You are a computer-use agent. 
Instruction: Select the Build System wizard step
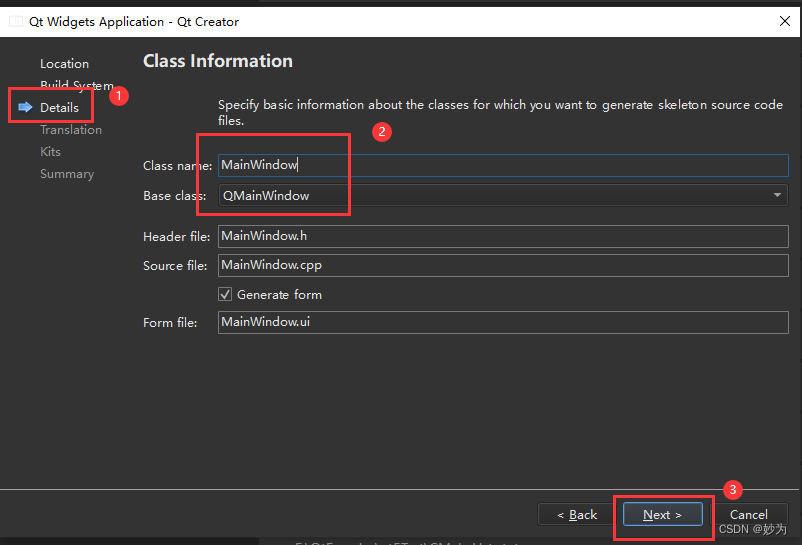[77, 85]
